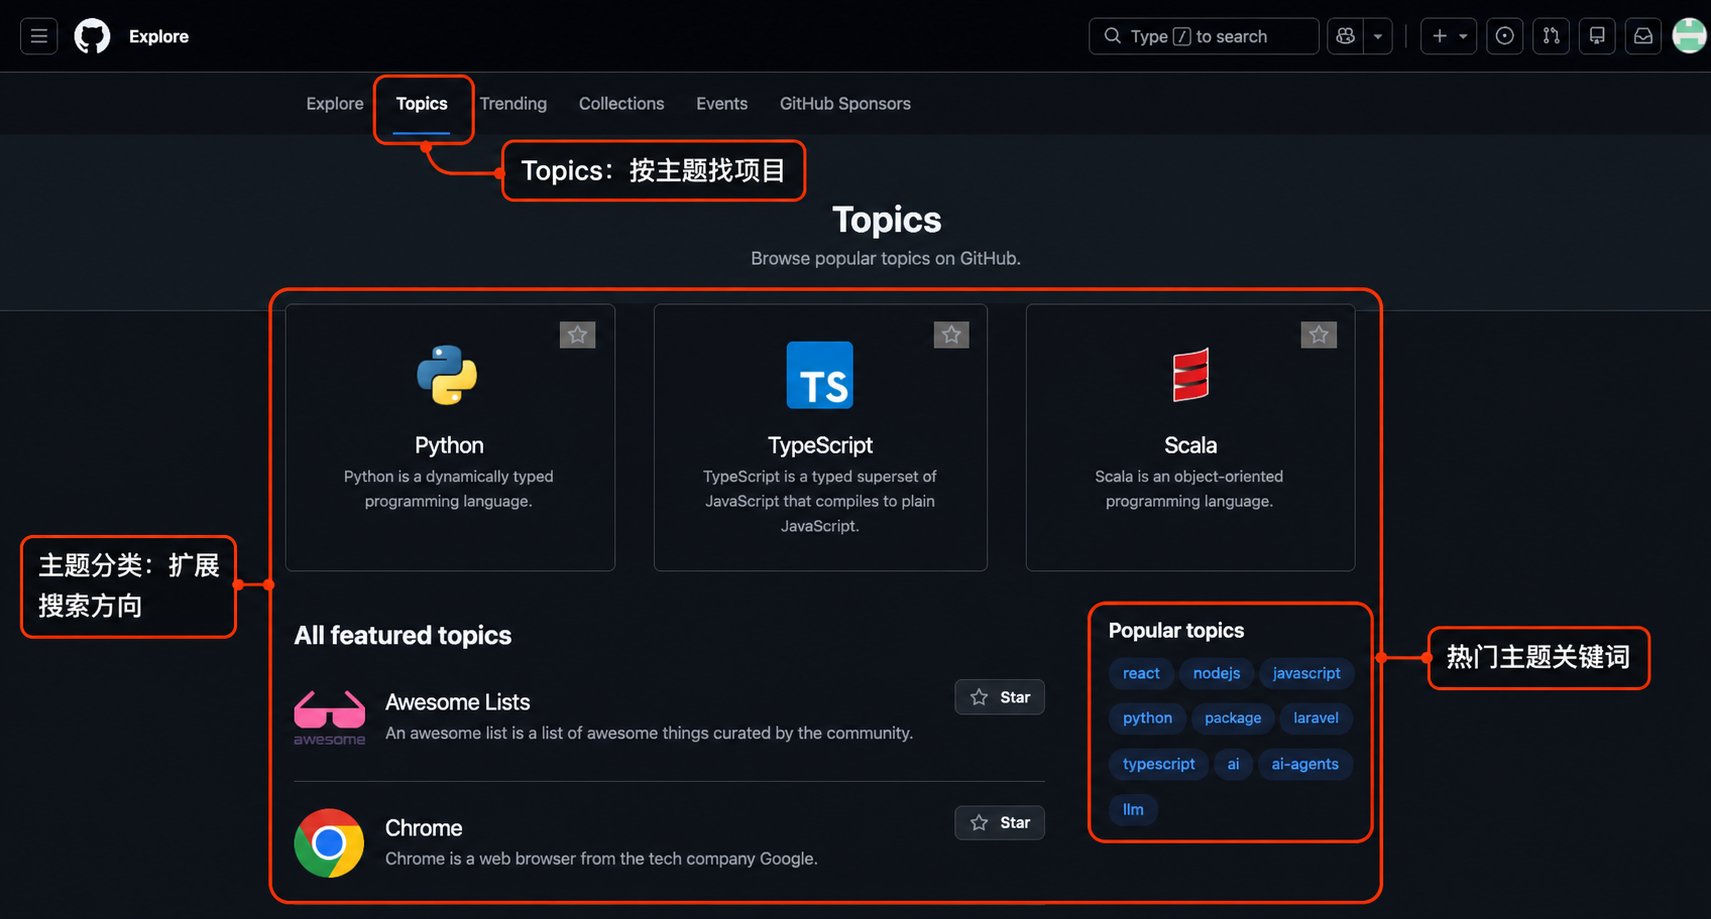Click 'Scala is an object-oriented programming language.'

(x=1189, y=489)
